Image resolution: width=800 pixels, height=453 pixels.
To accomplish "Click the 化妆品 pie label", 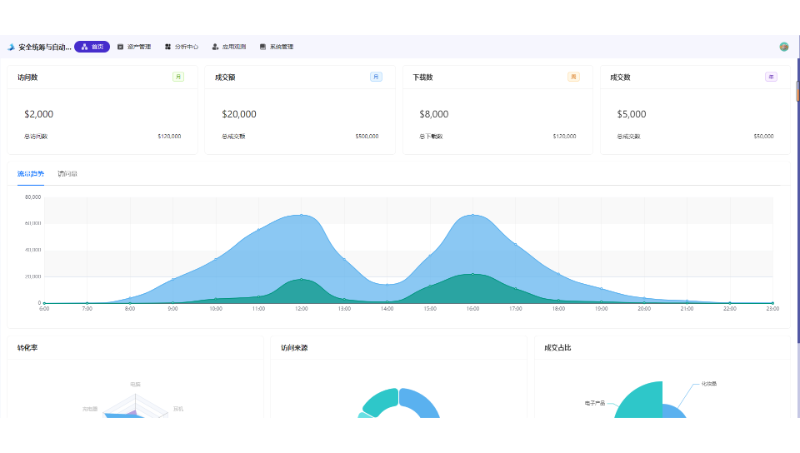I will point(709,384).
